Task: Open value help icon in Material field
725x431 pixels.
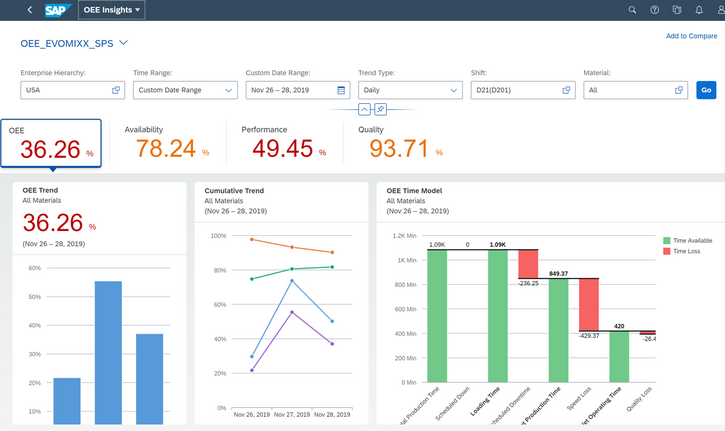Action: tap(679, 90)
